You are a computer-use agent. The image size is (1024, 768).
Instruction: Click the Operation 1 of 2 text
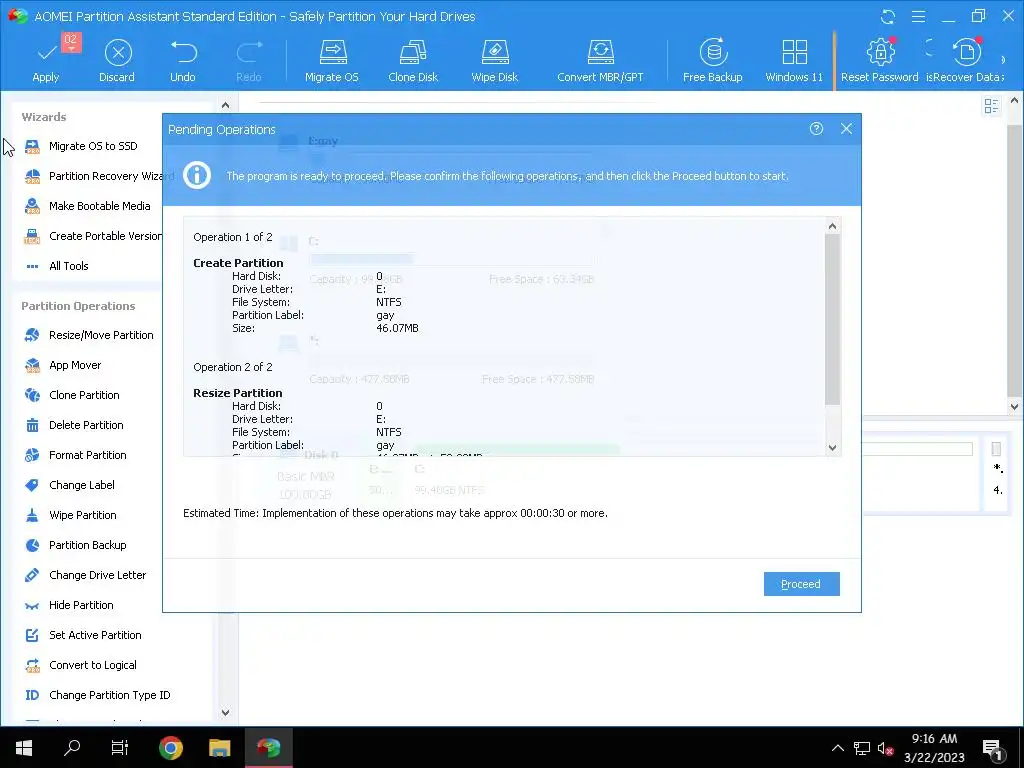coord(233,237)
